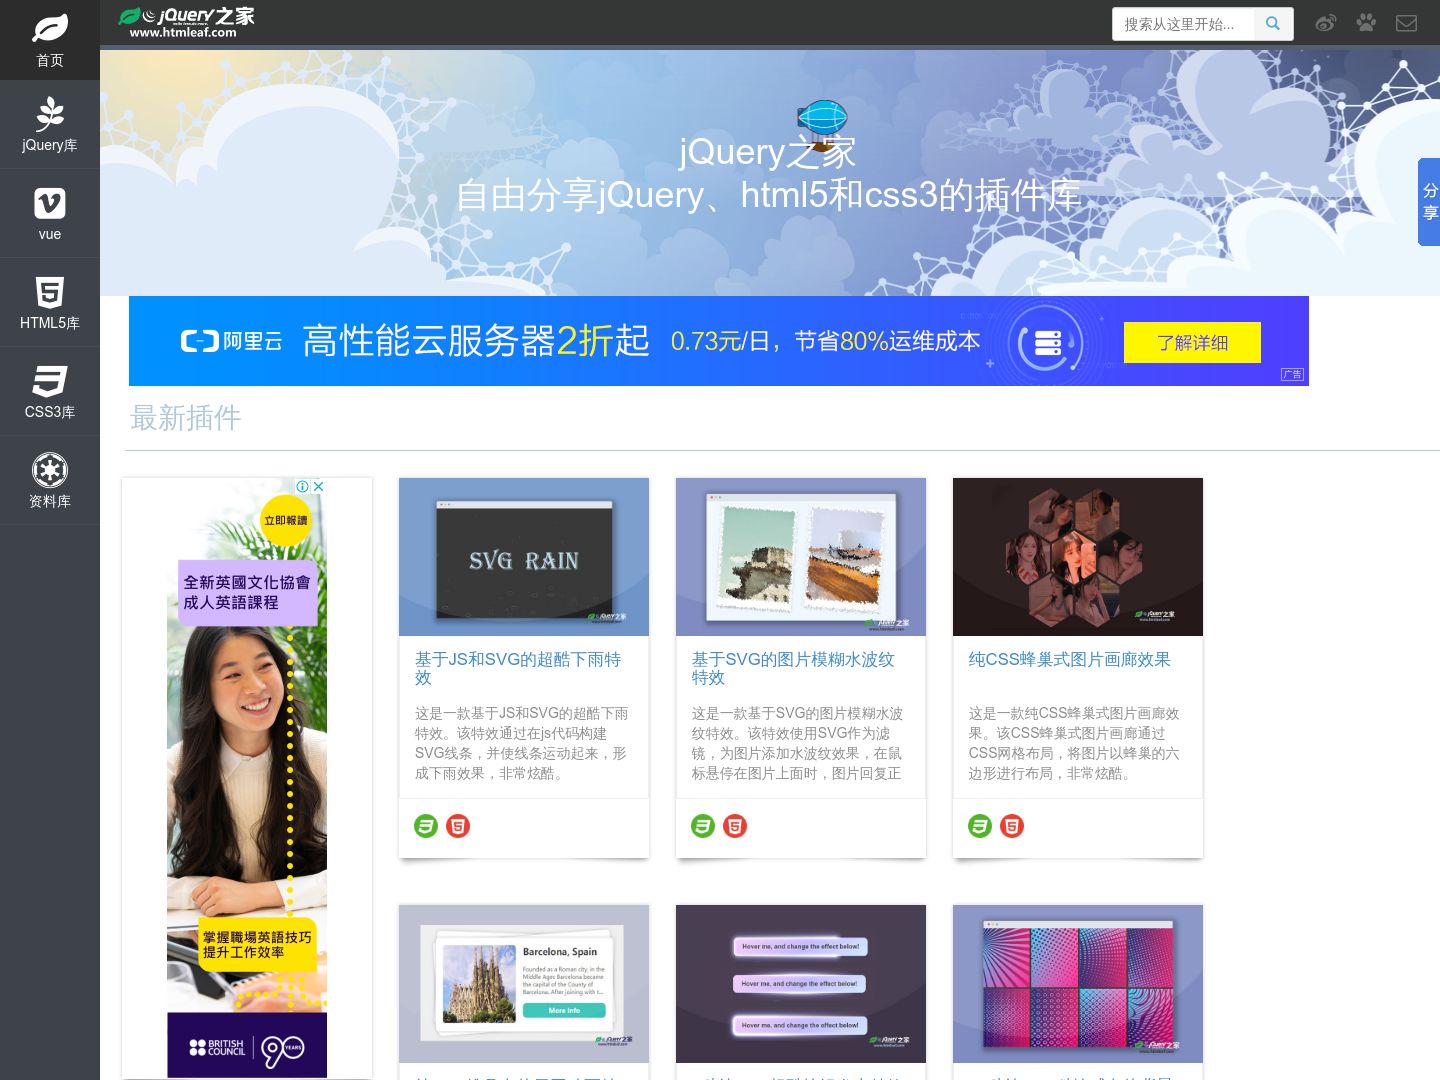The height and width of the screenshot is (1080, 1440).
Task: Click CSS3 badge under 图片模糊水波纹 card
Action: [x=703, y=826]
